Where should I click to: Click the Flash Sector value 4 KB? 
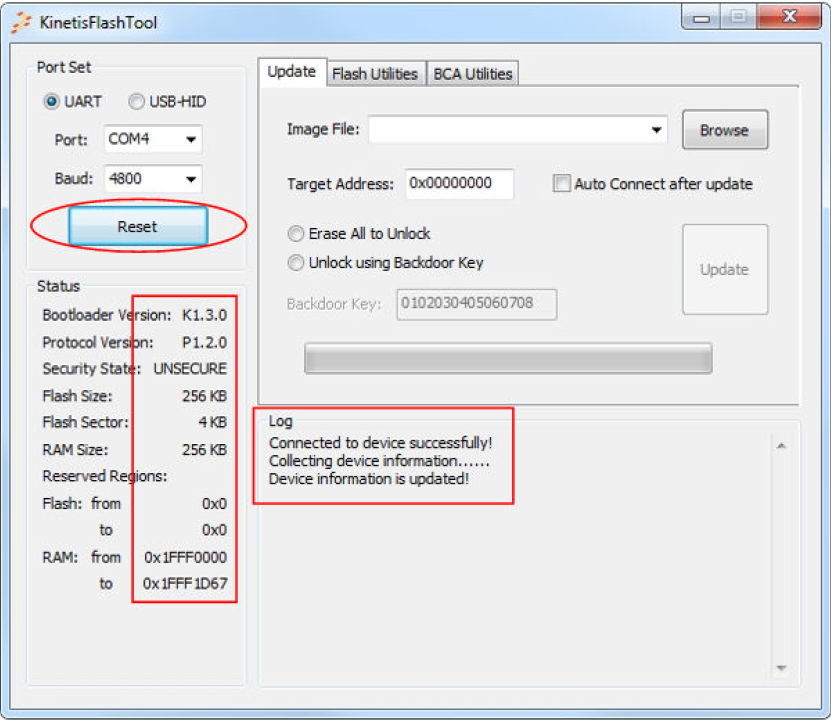click(213, 423)
